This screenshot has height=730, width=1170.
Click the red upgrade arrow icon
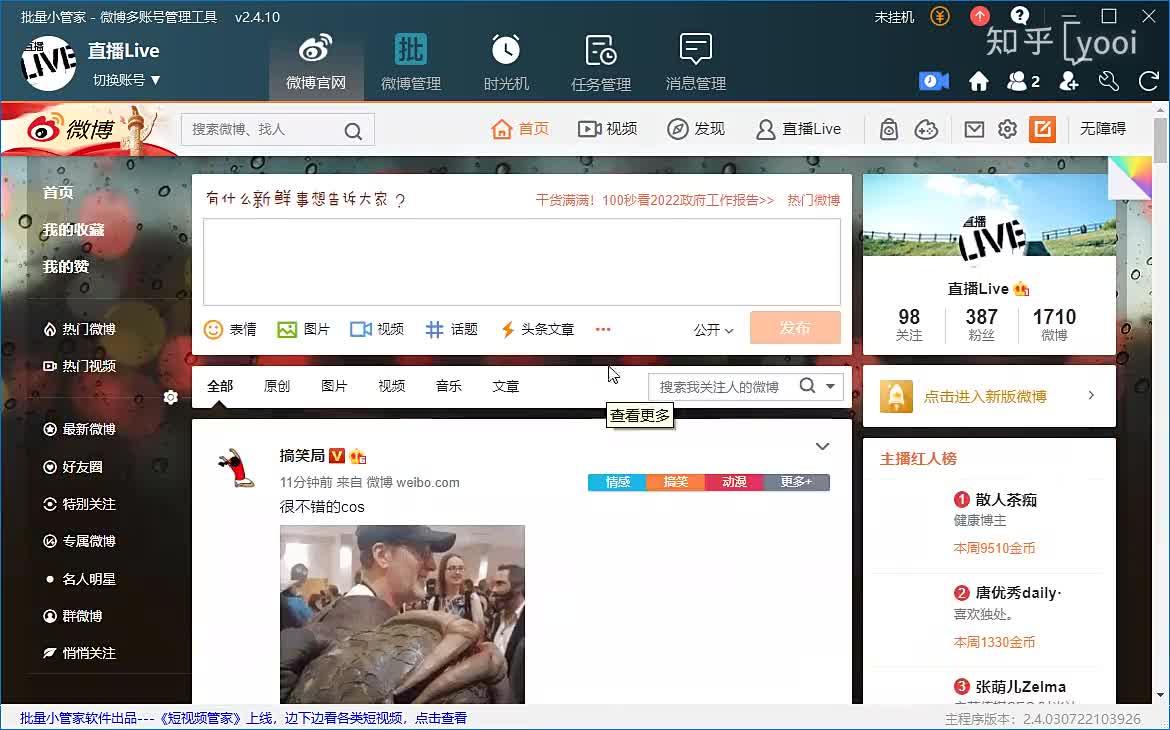click(x=980, y=16)
